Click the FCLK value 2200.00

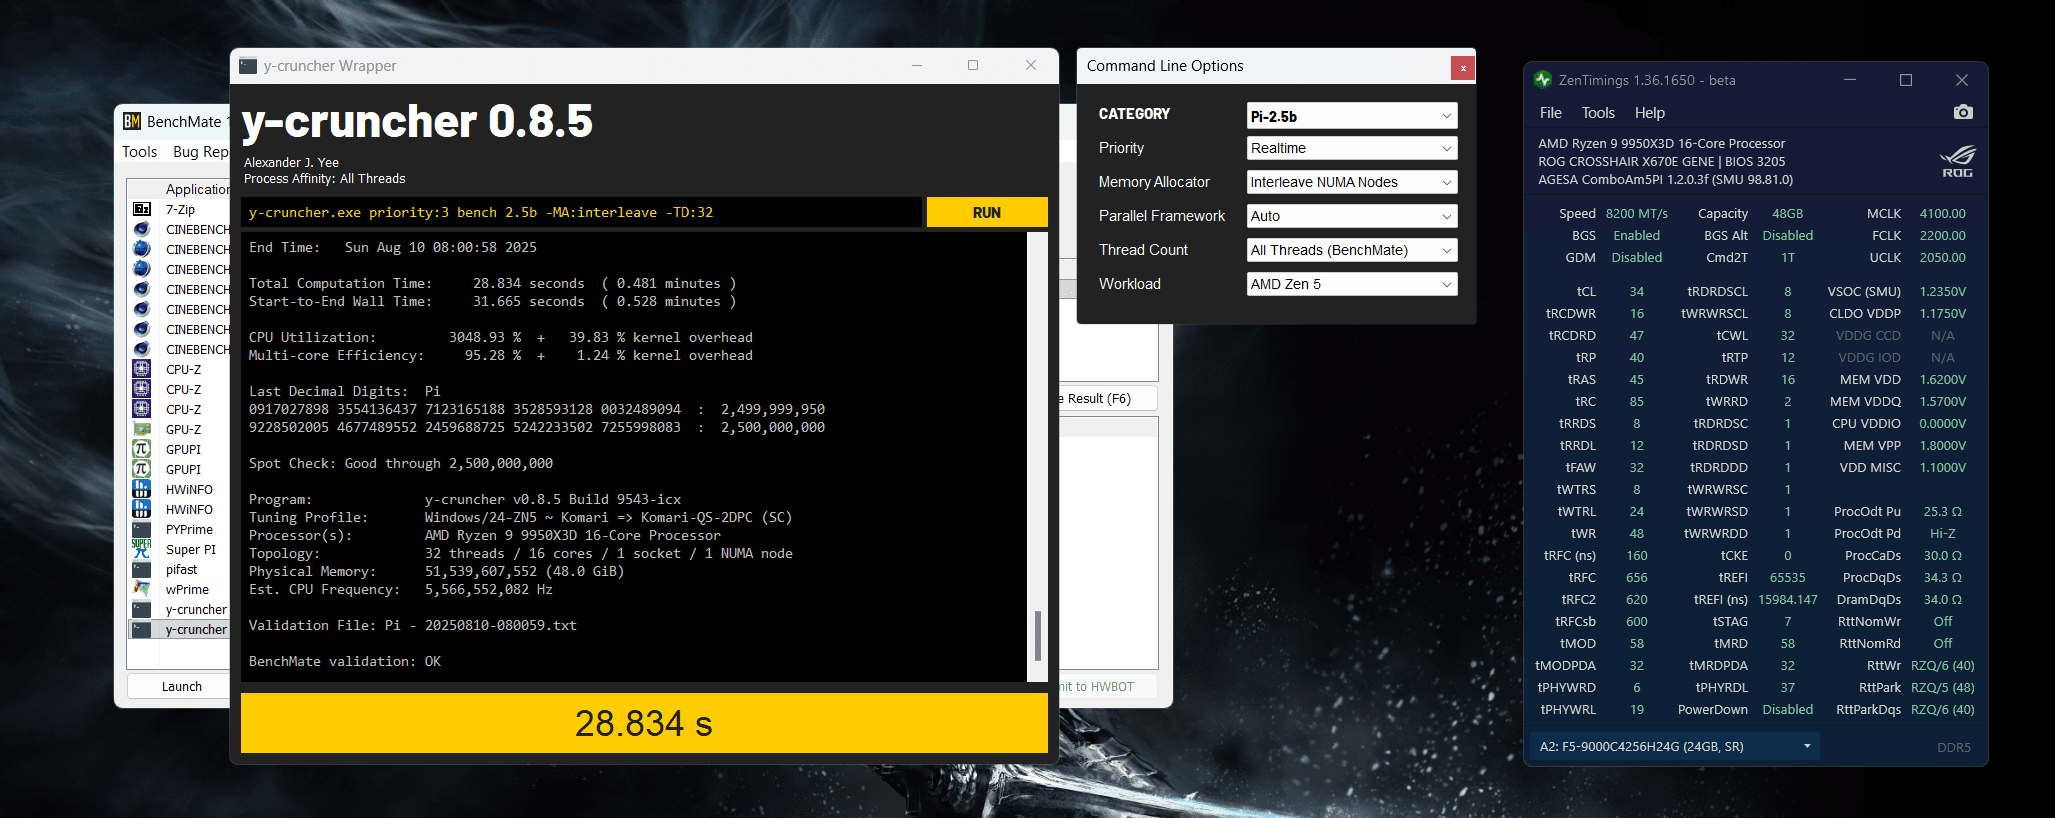coord(1942,235)
